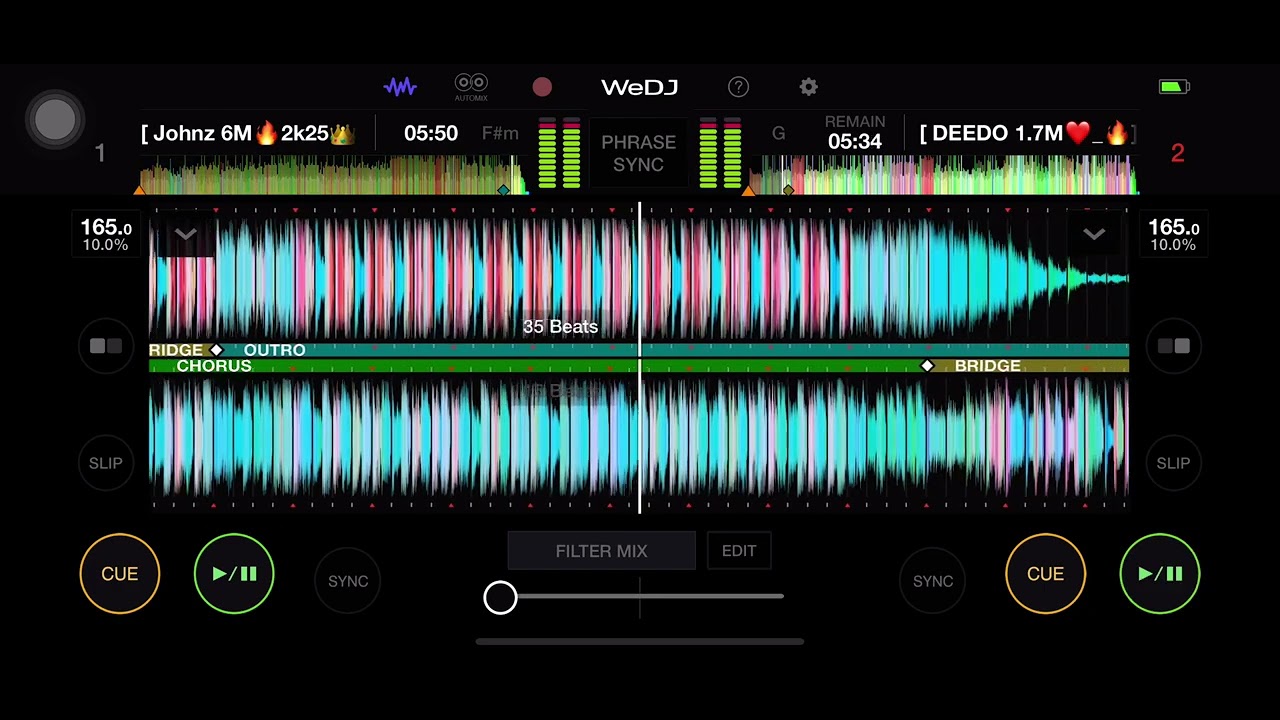Tap right deck tempo 165.0 display
Screen dimensions: 1280x720
[x=1173, y=235]
